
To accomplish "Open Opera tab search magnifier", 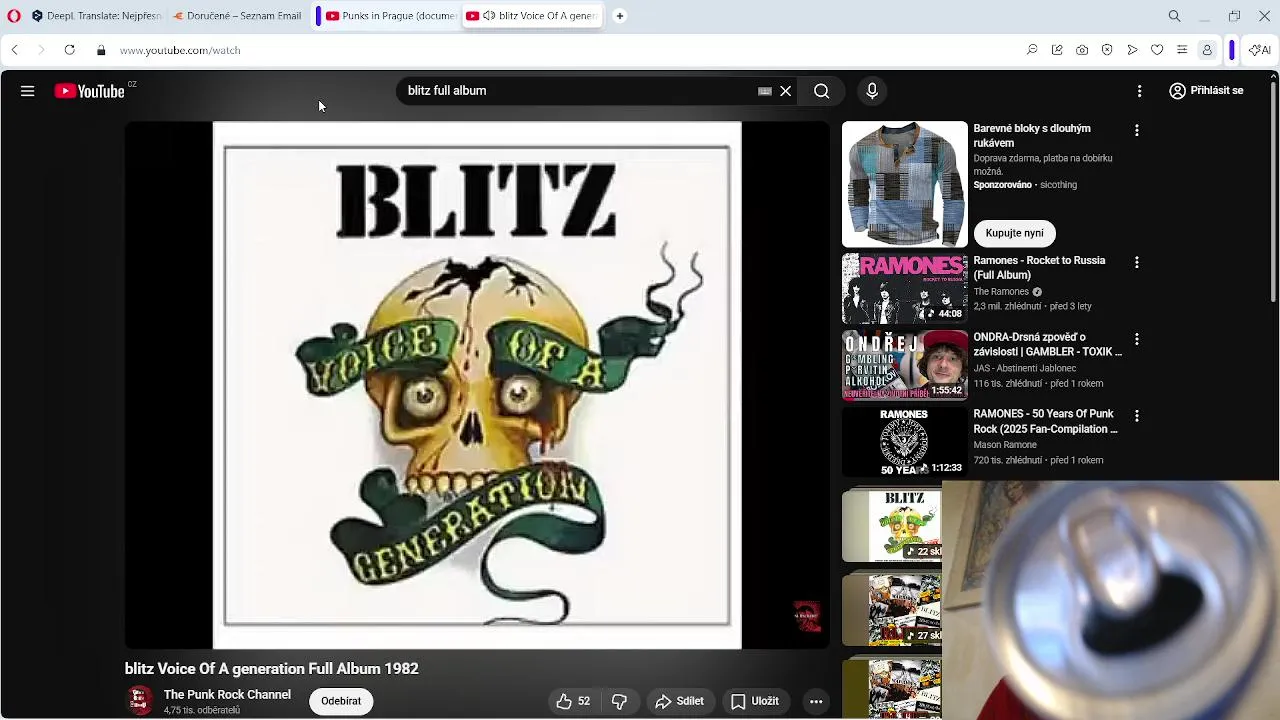I will [x=1175, y=16].
